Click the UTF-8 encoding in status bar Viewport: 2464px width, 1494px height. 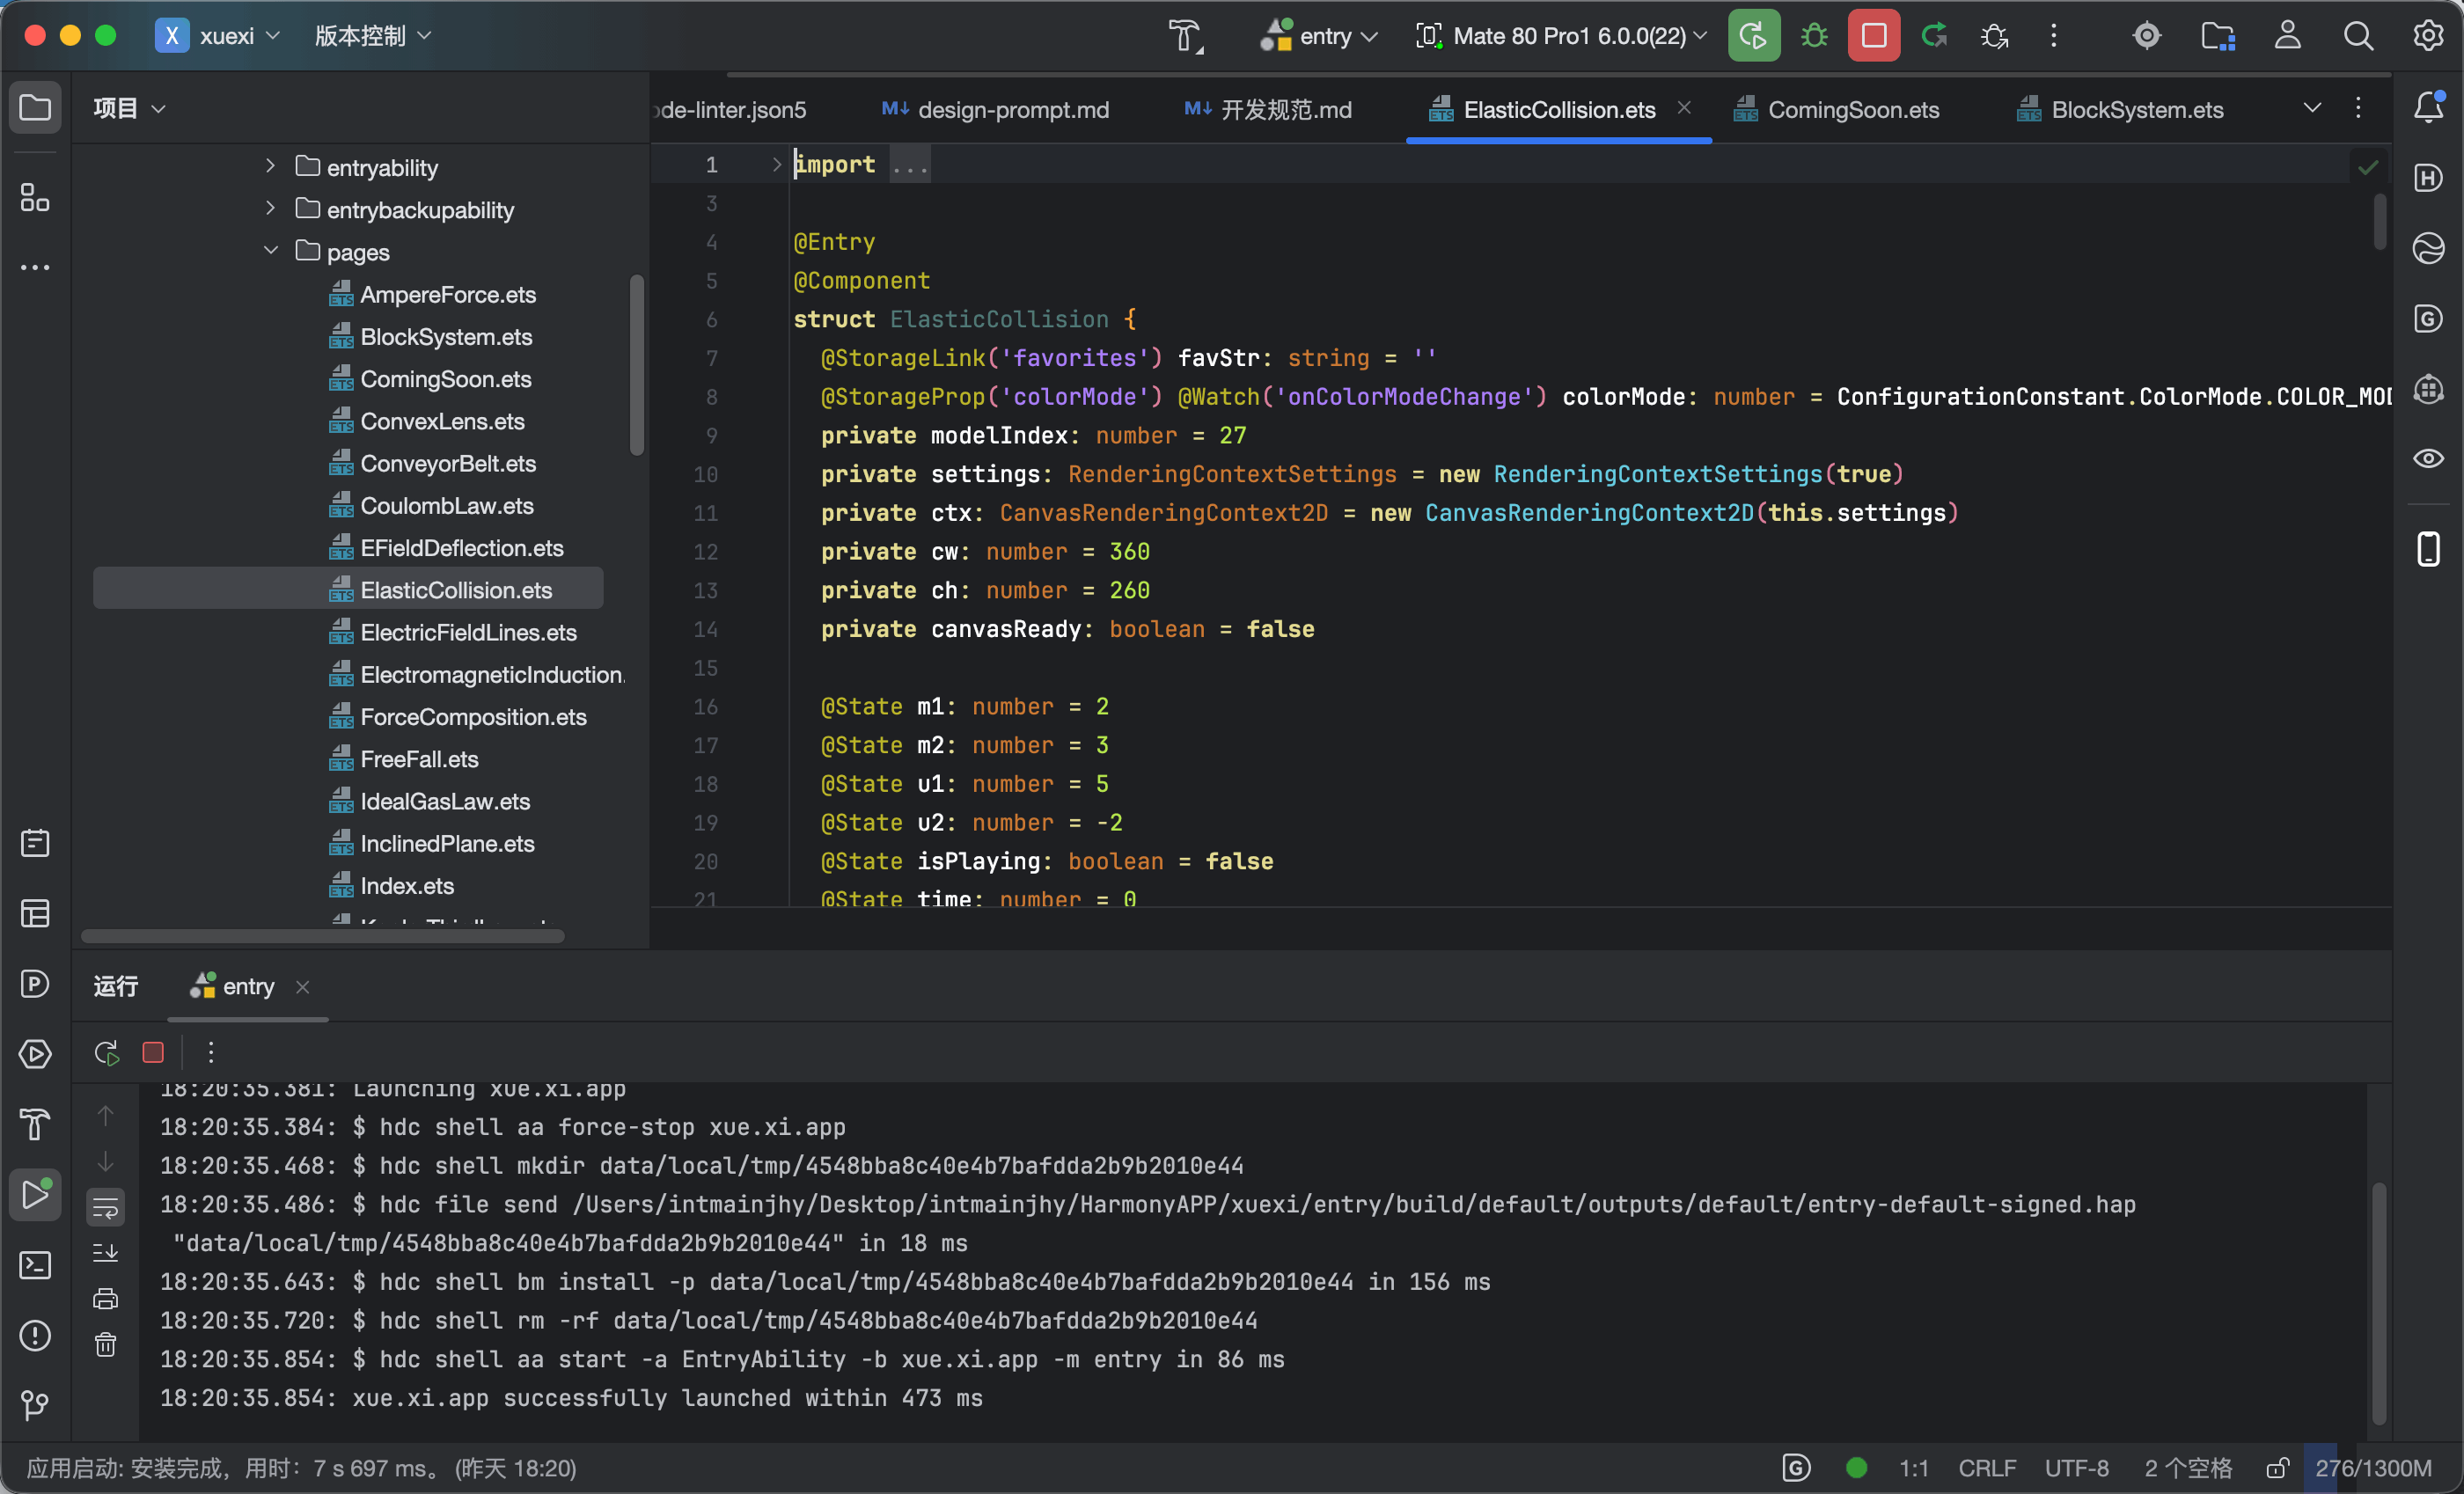pyautogui.click(x=2076, y=1468)
